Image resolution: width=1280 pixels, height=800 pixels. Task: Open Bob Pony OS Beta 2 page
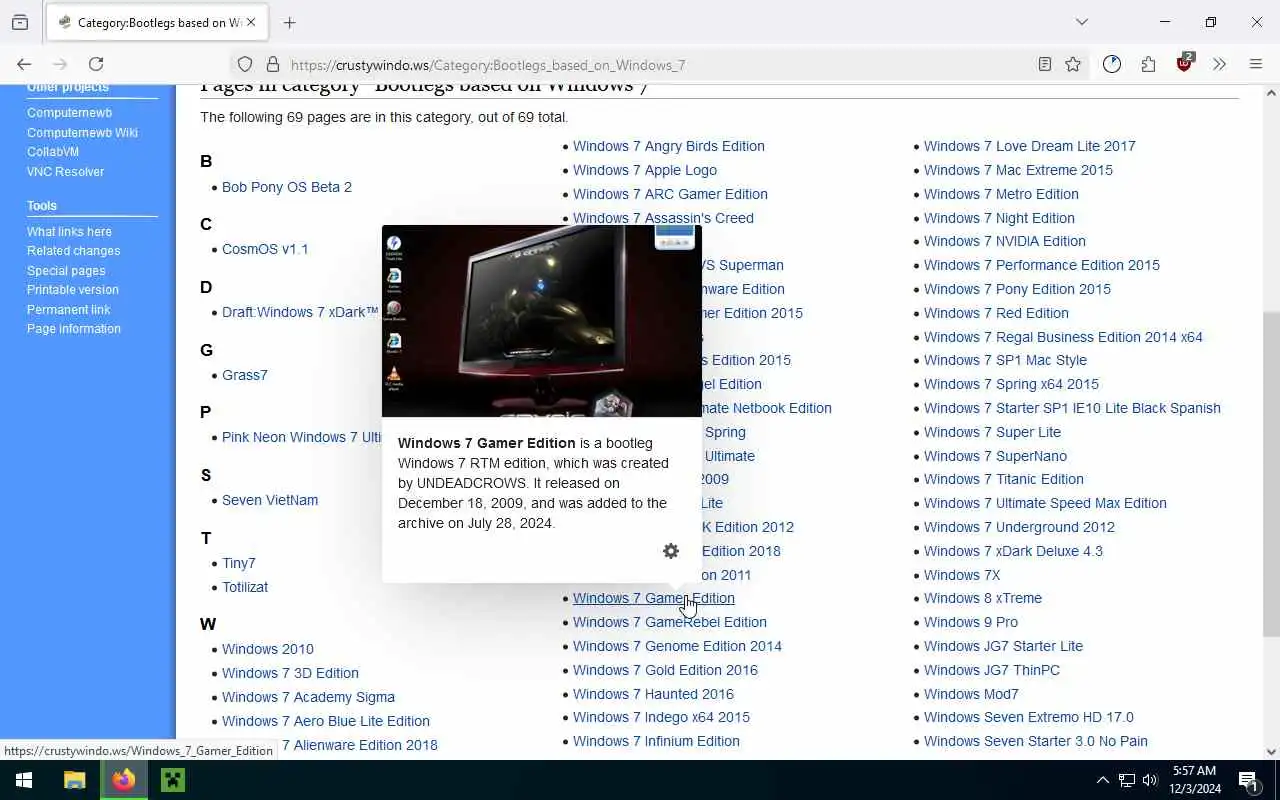click(x=287, y=187)
